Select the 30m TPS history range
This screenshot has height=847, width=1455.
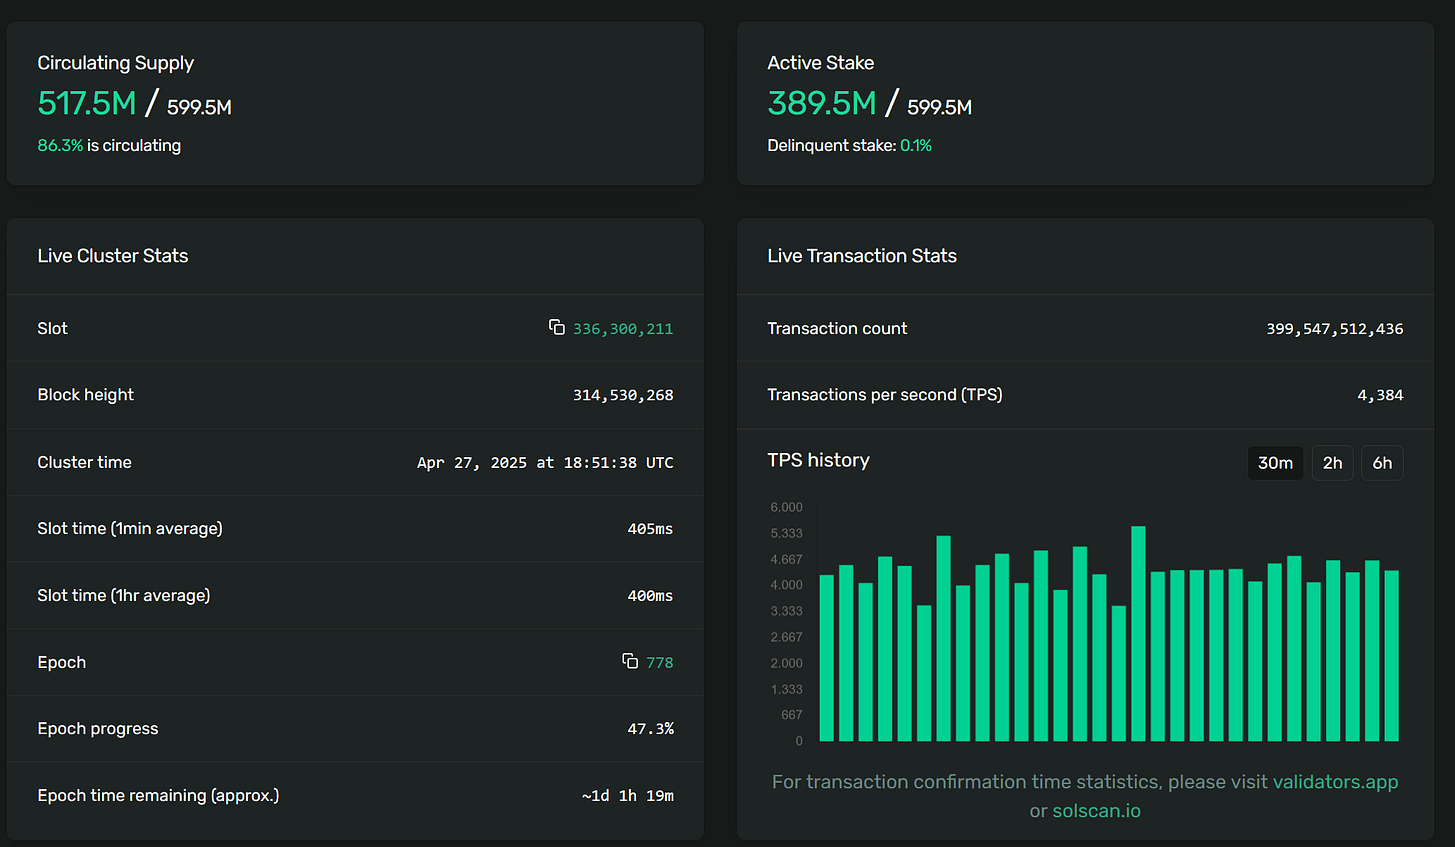(x=1275, y=463)
